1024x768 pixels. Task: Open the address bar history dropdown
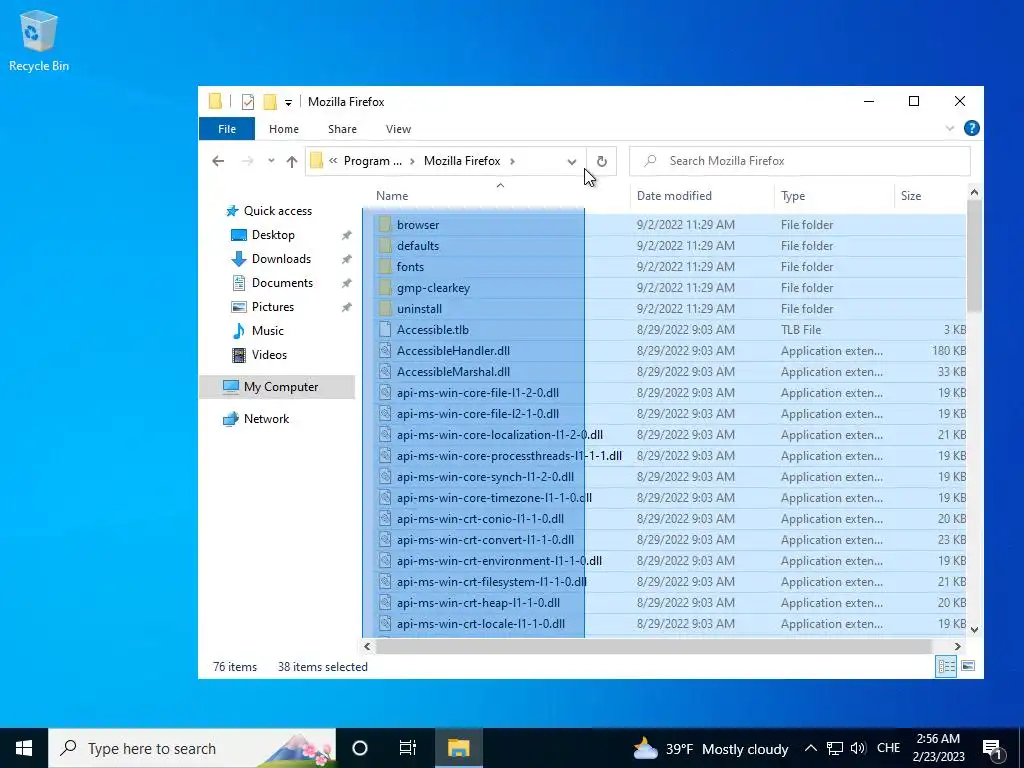pos(571,161)
